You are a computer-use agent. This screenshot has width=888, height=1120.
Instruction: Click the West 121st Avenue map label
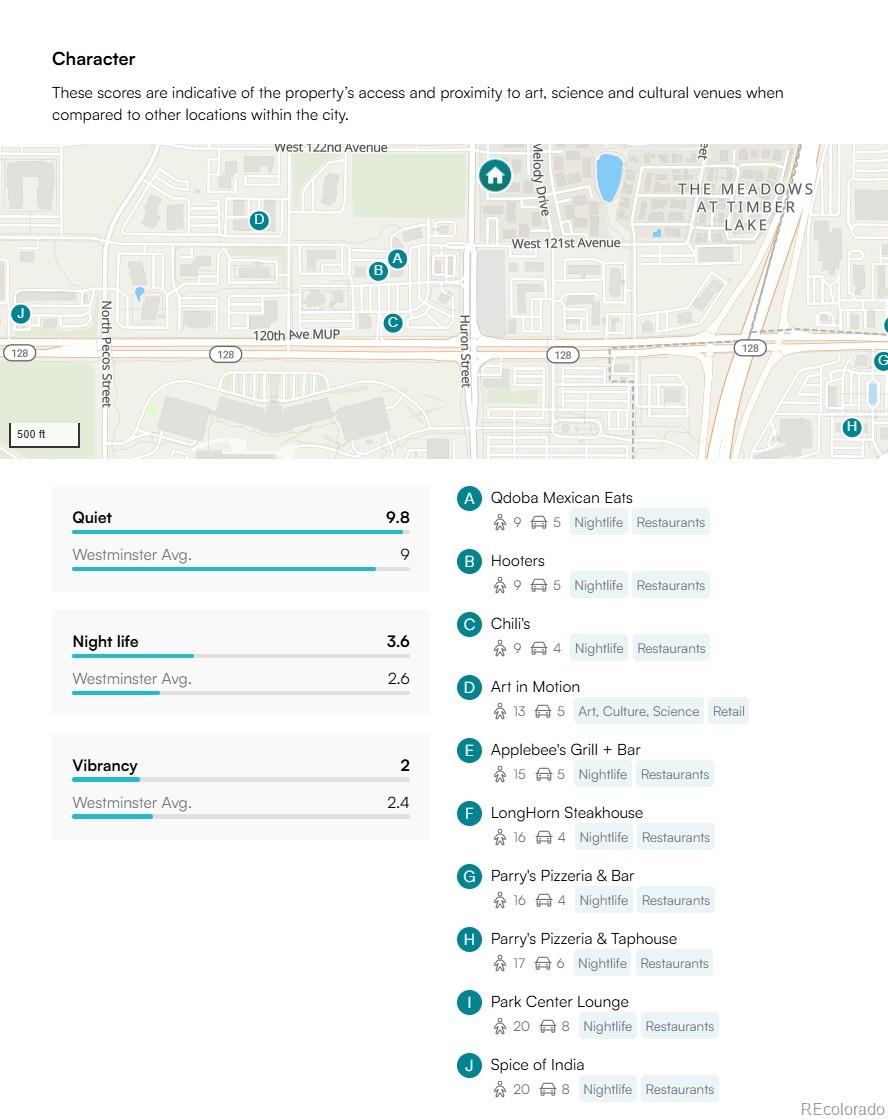(566, 243)
